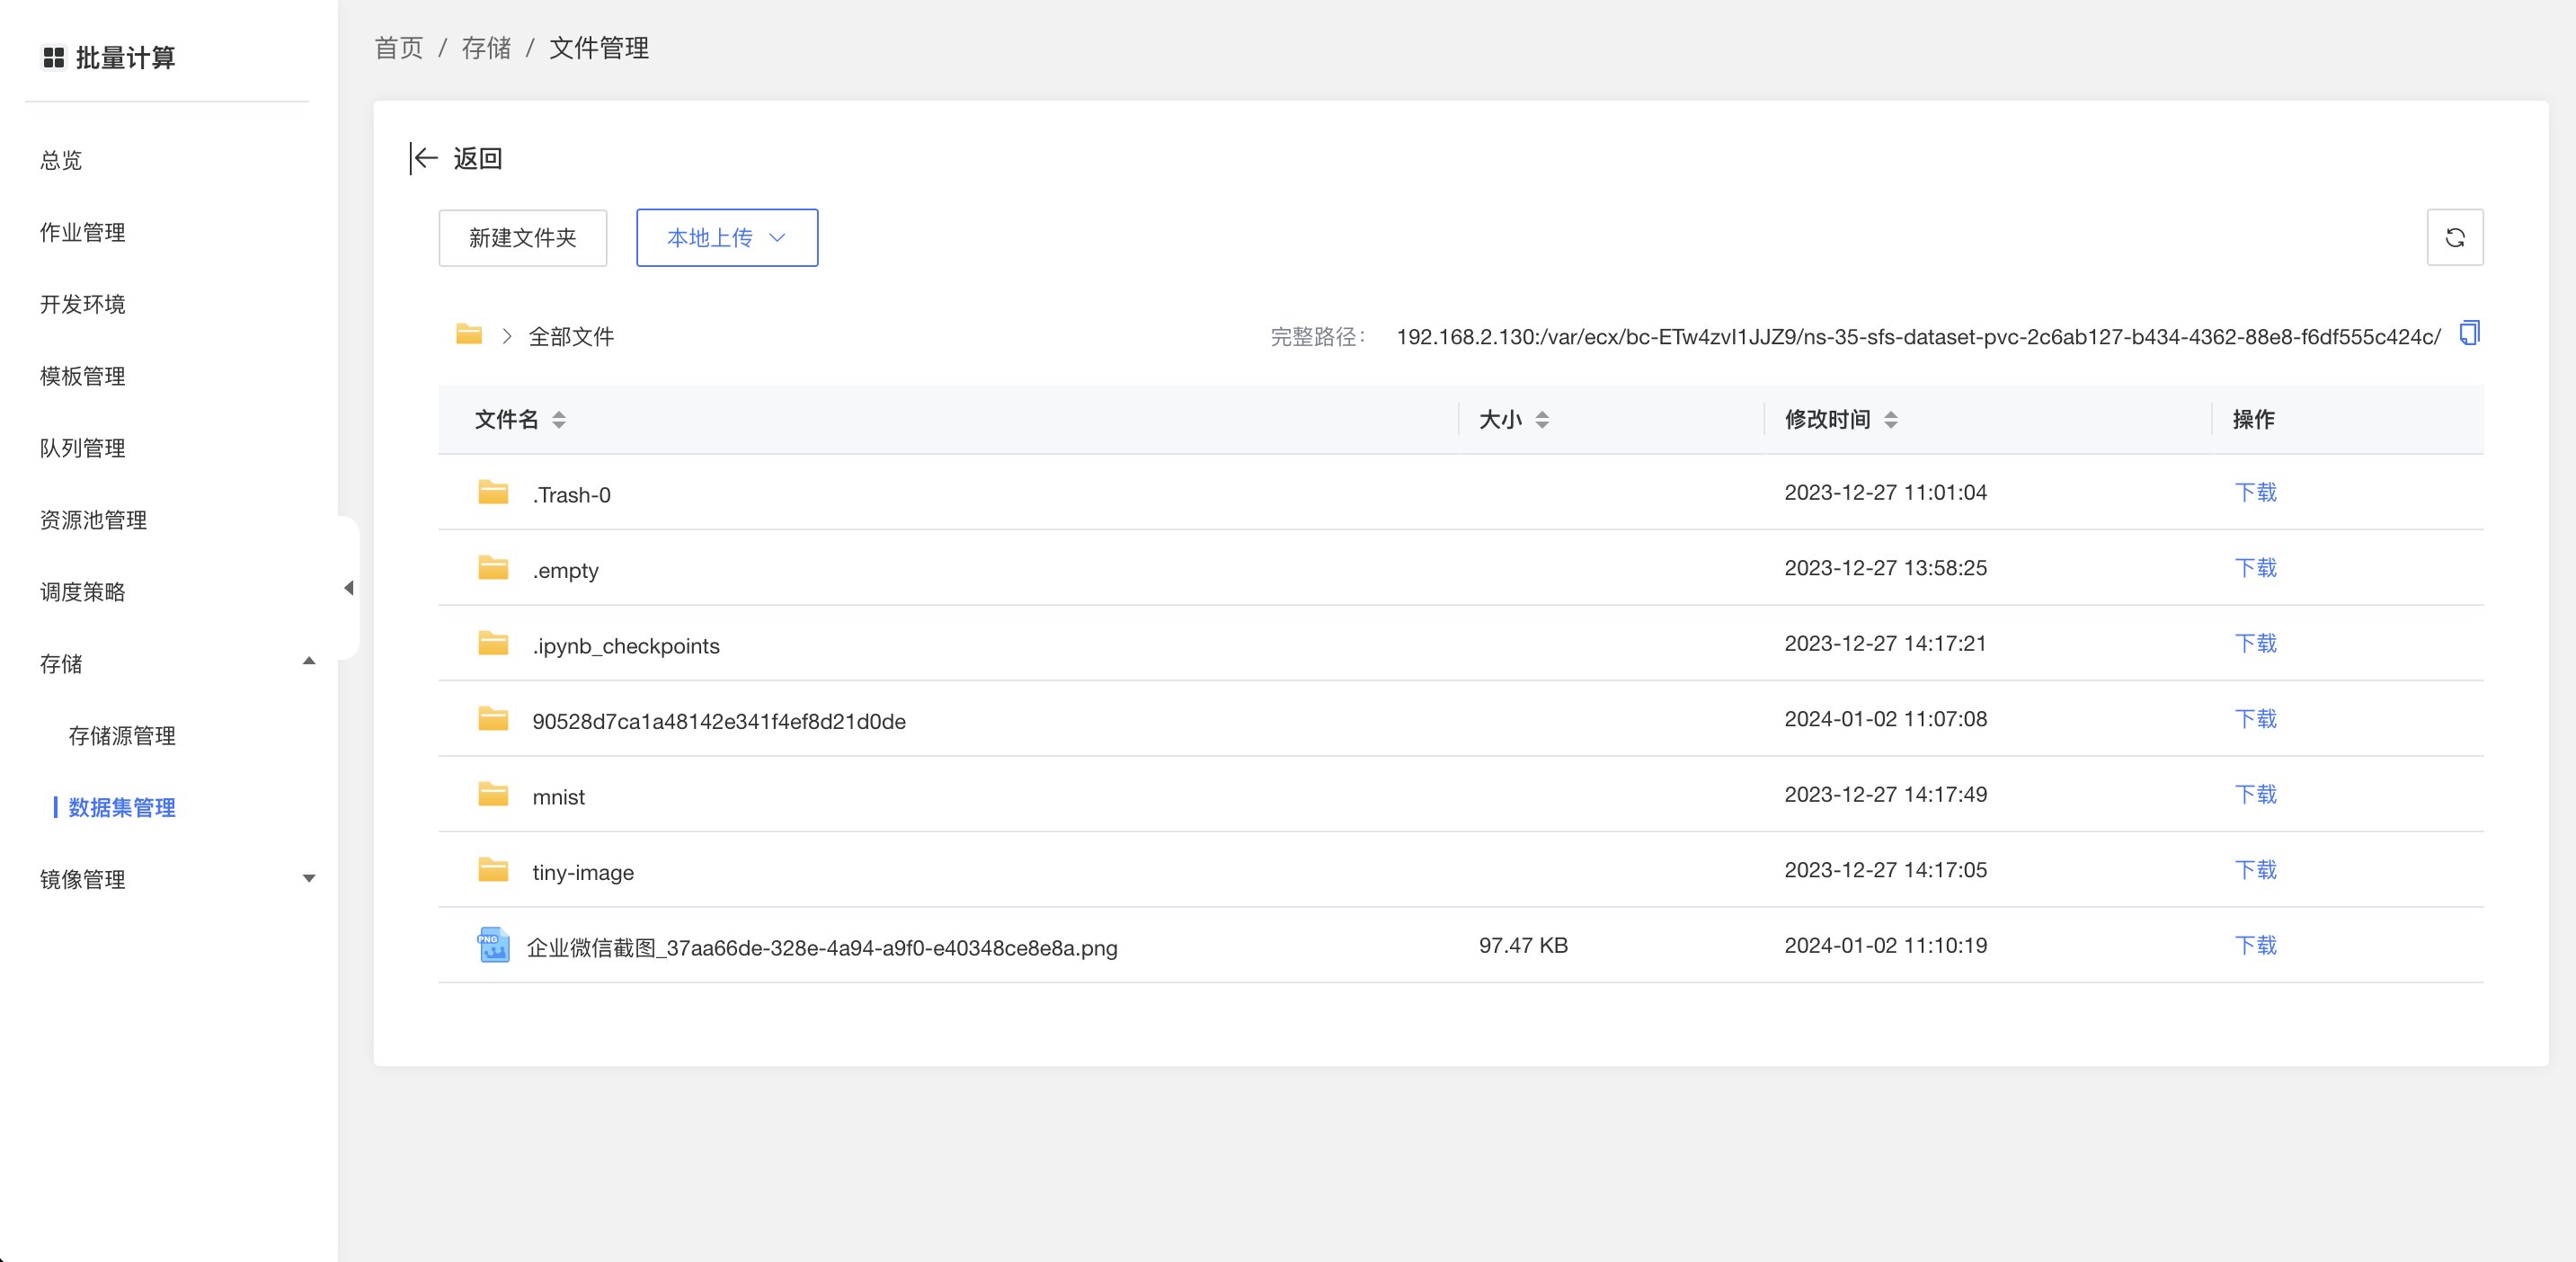Select 数据集管理 submenu item

(122, 808)
